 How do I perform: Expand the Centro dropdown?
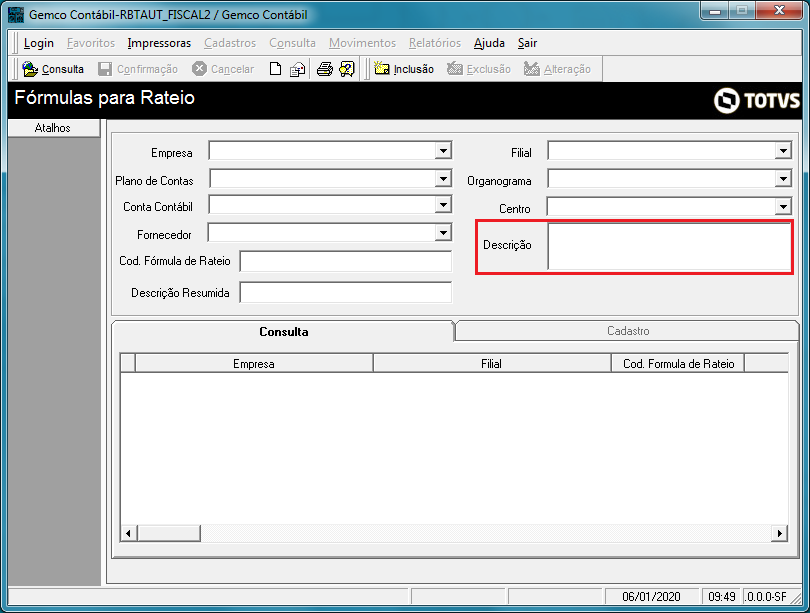pyautogui.click(x=783, y=207)
